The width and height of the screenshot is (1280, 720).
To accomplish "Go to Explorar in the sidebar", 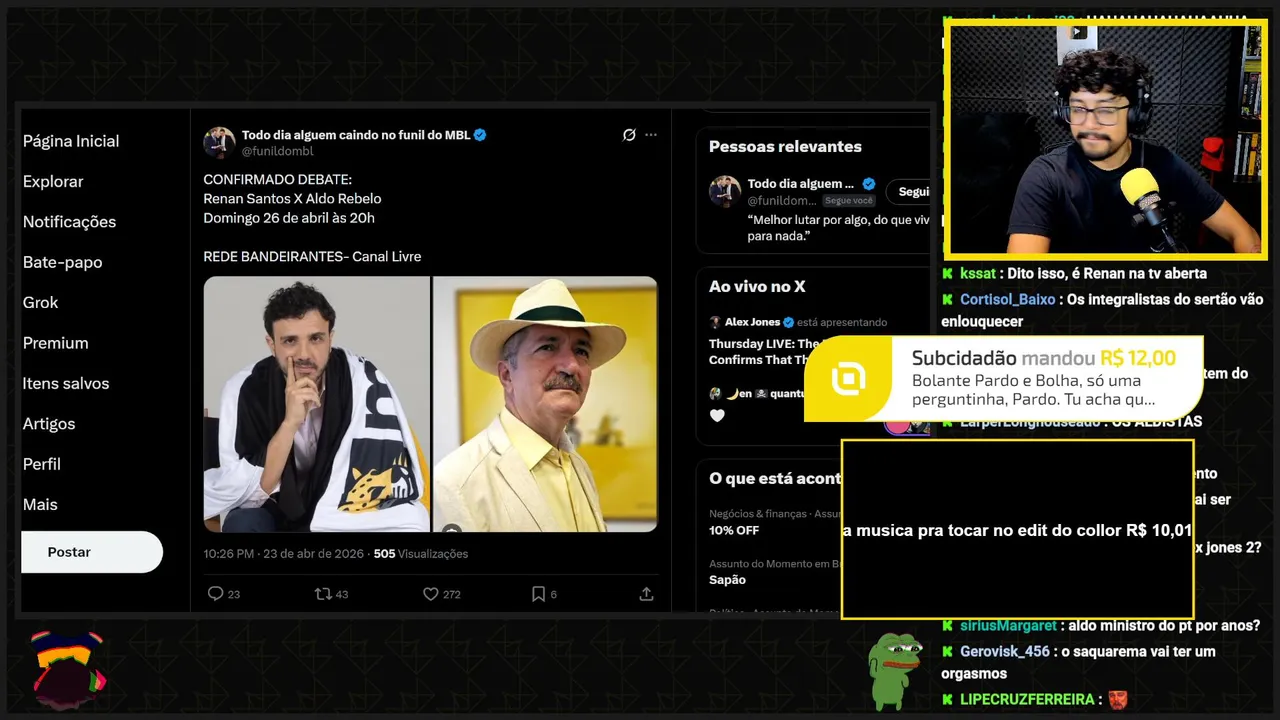I will tap(53, 181).
